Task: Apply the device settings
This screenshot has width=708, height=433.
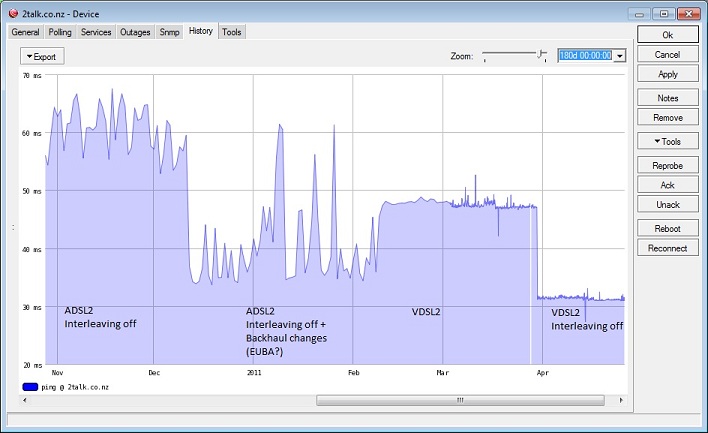Action: point(668,74)
